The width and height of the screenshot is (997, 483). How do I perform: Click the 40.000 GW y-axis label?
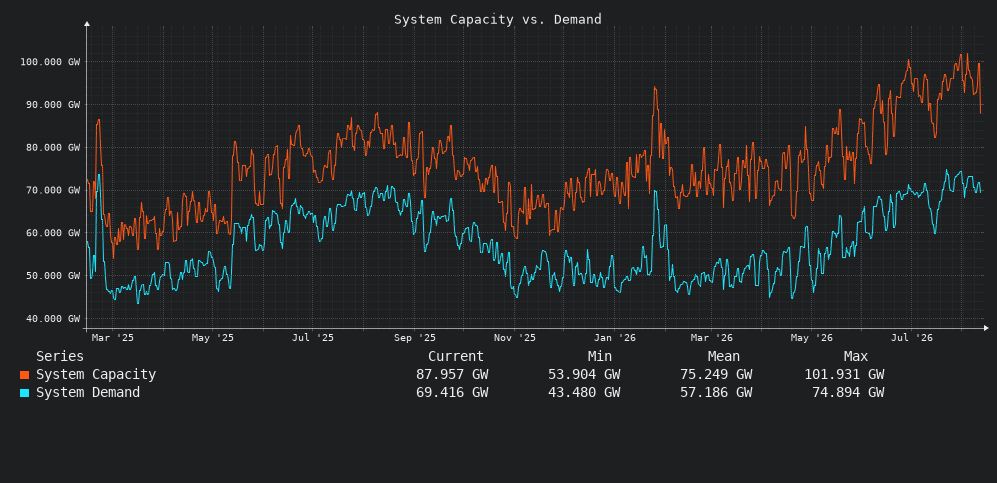(x=53, y=318)
